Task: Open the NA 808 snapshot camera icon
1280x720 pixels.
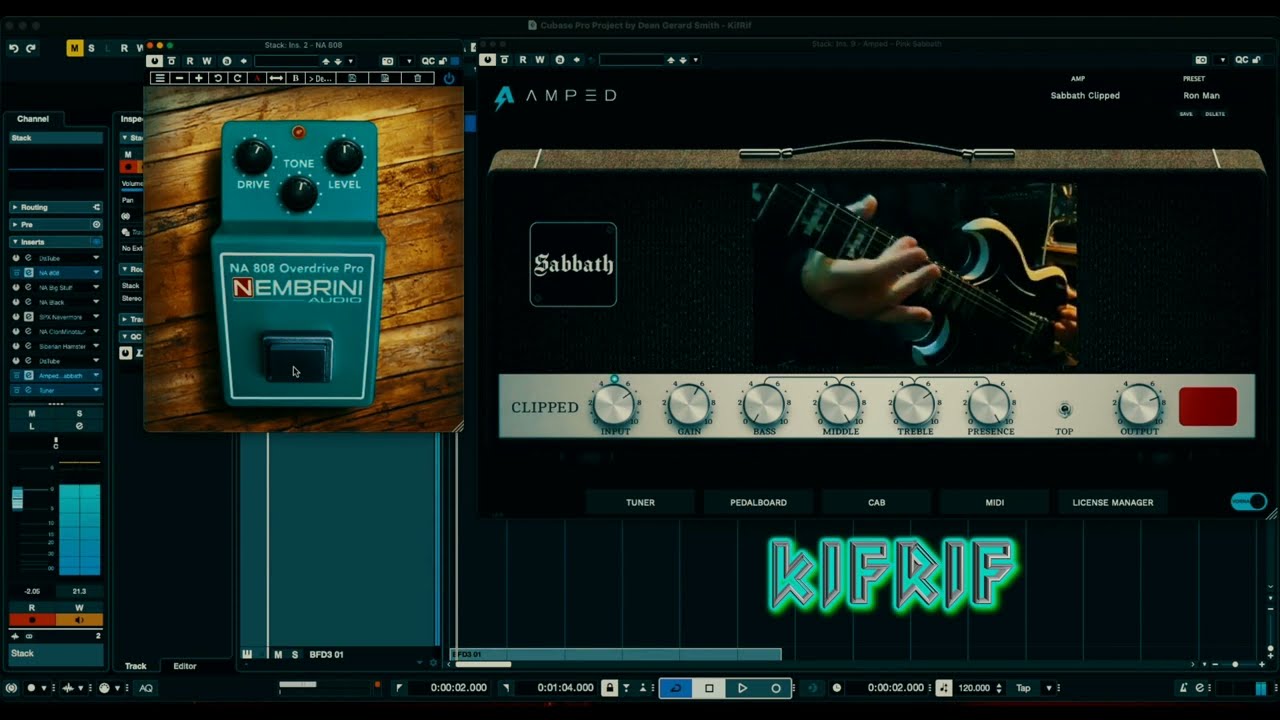Action: [x=387, y=61]
